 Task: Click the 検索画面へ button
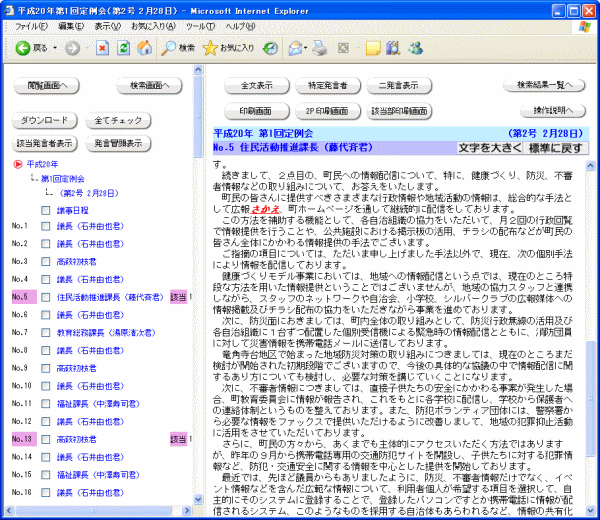click(x=149, y=86)
